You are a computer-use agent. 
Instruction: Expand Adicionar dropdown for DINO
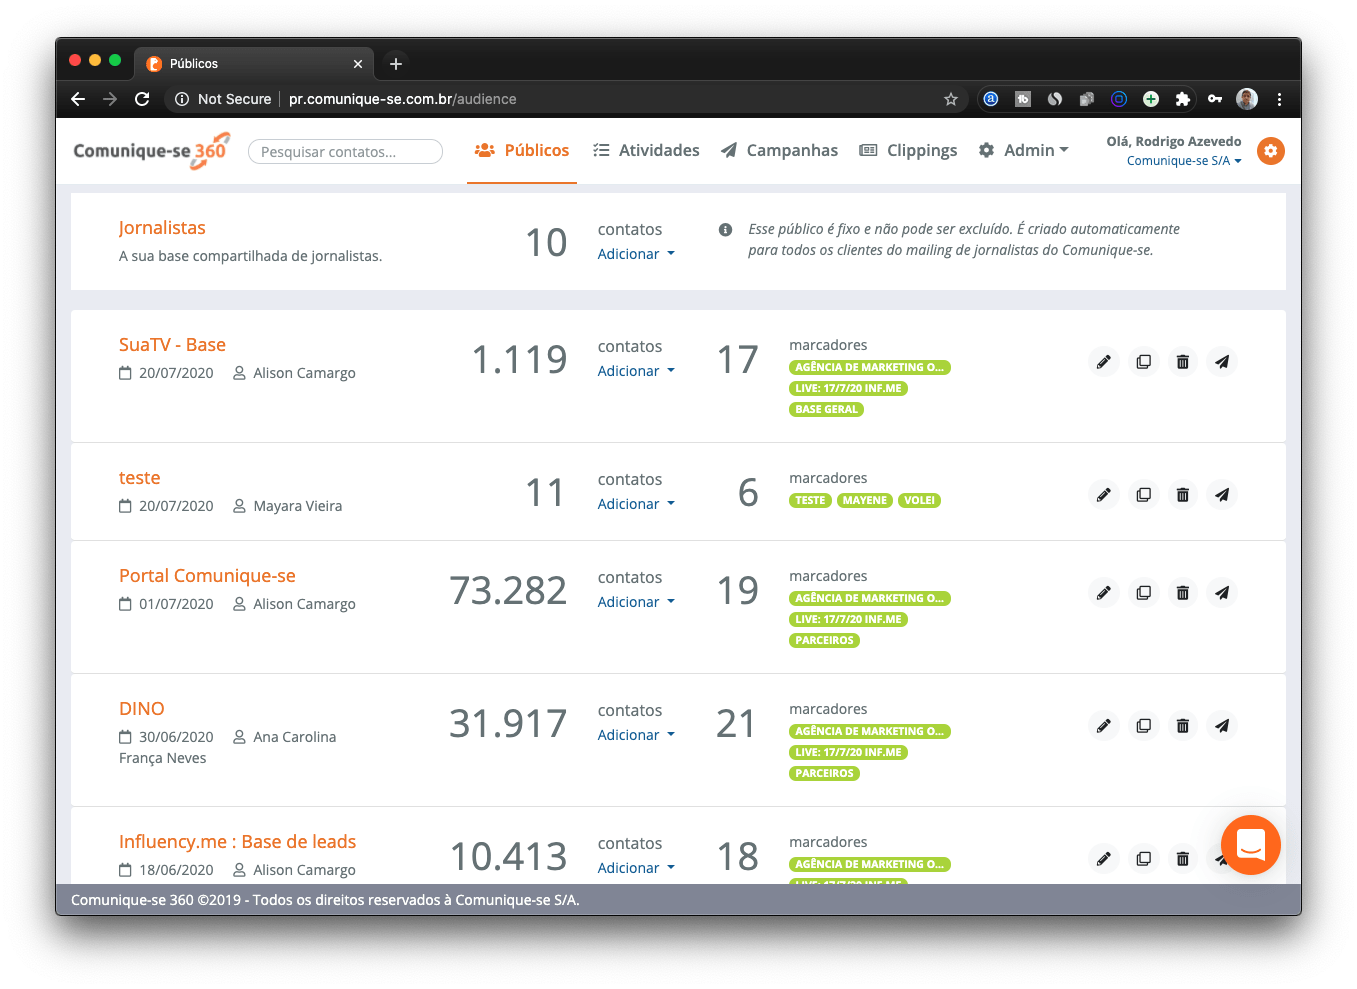coord(636,735)
